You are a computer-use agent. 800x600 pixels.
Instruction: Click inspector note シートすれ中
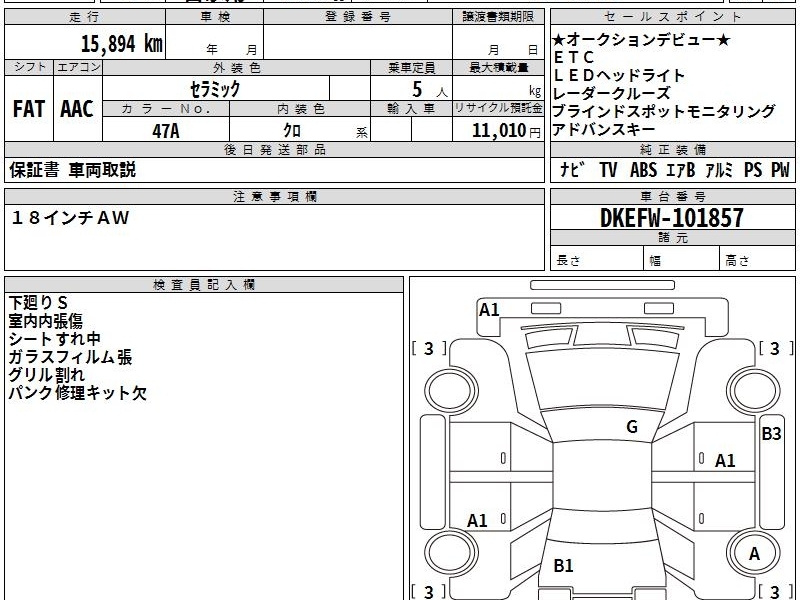(55, 339)
